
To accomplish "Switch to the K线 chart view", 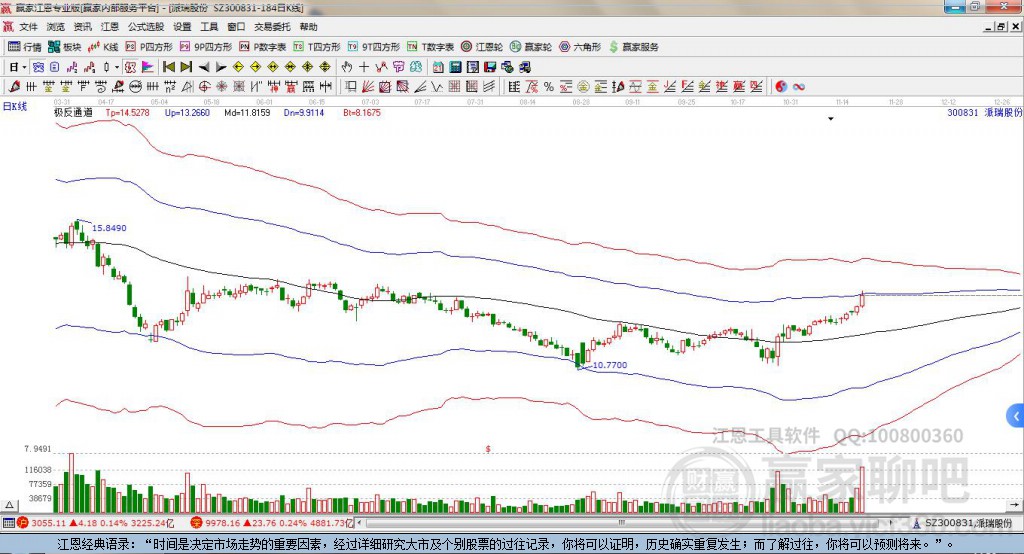I will point(103,47).
